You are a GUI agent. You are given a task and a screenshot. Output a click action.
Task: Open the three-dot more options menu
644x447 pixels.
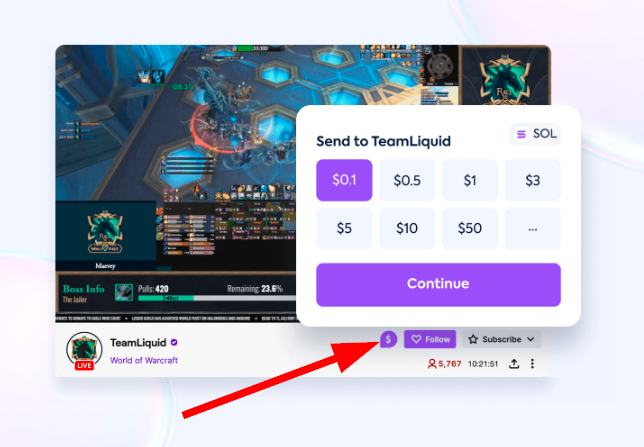tap(532, 364)
